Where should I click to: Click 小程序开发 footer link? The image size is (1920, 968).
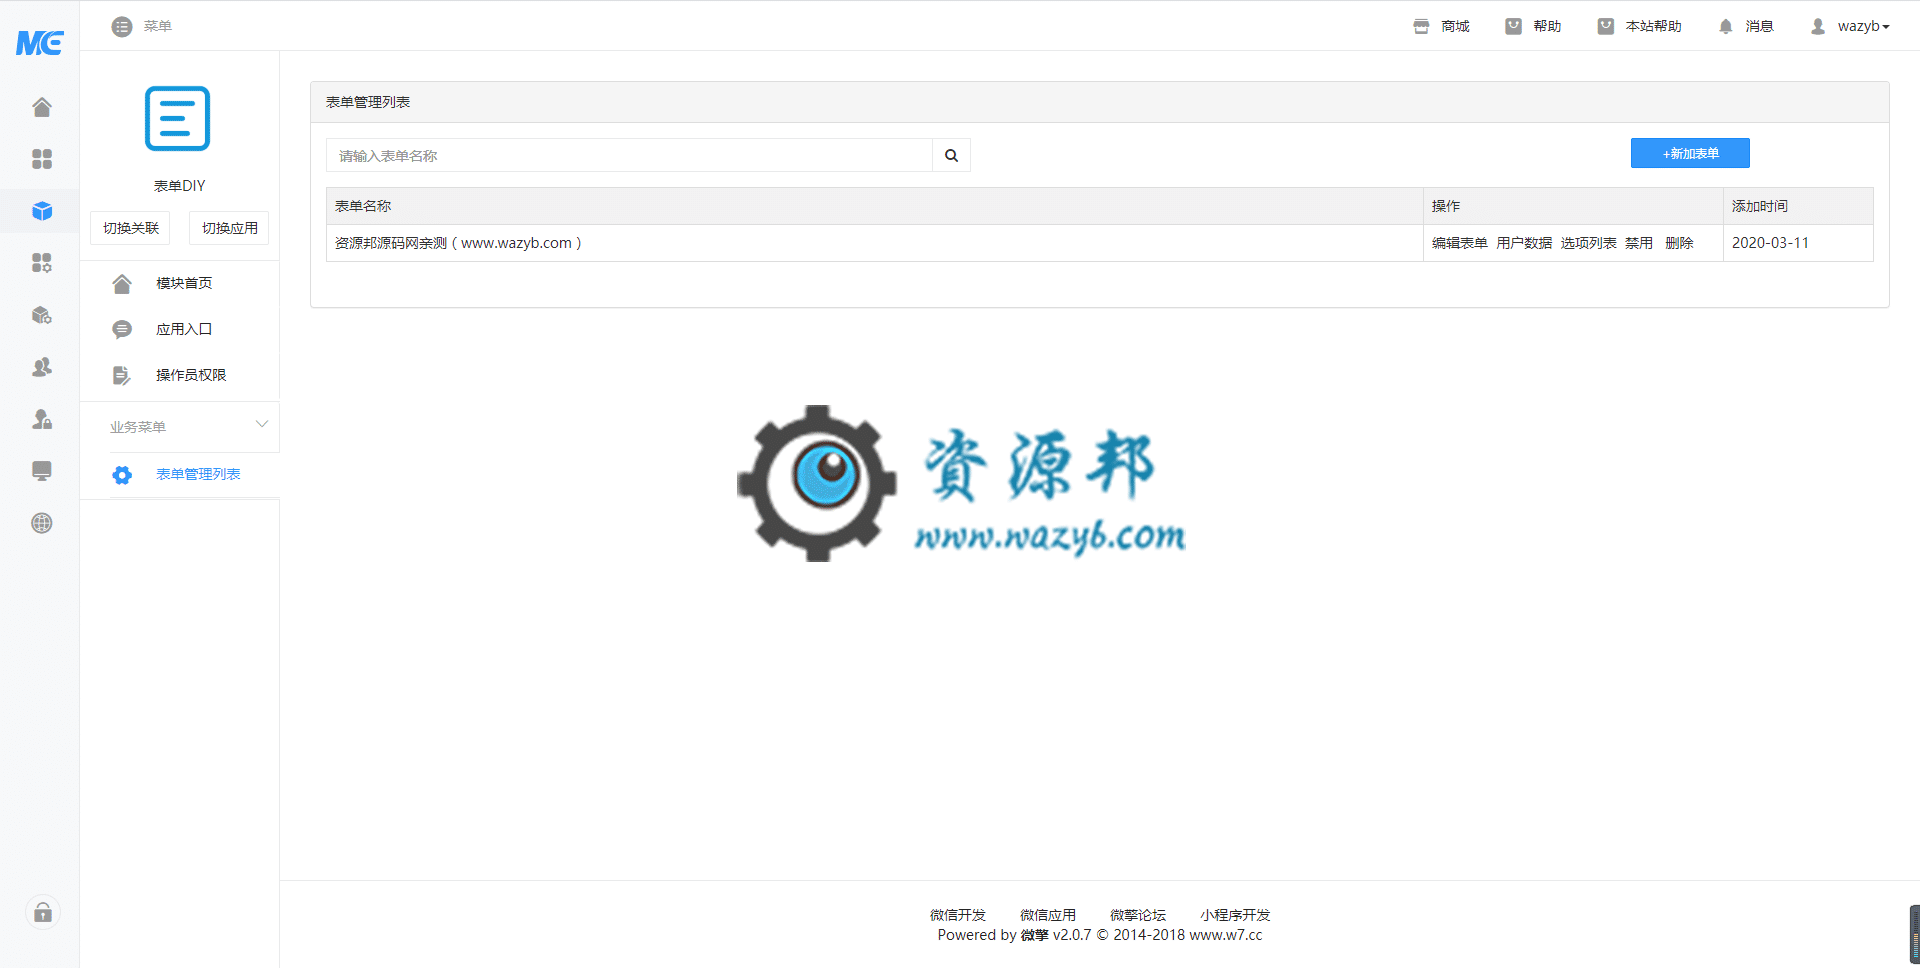pyautogui.click(x=1235, y=915)
